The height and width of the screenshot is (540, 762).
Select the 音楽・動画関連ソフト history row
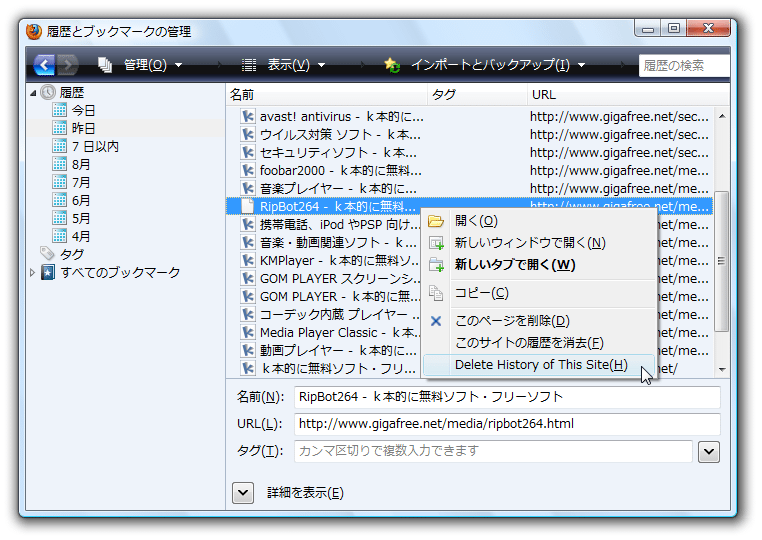(x=324, y=243)
